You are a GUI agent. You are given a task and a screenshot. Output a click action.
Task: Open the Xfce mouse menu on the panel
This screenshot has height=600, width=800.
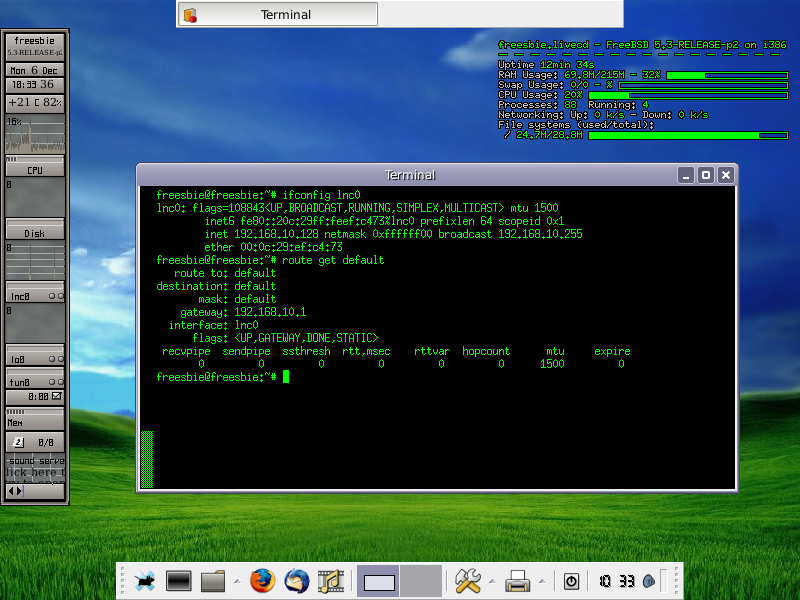pyautogui.click(x=145, y=581)
